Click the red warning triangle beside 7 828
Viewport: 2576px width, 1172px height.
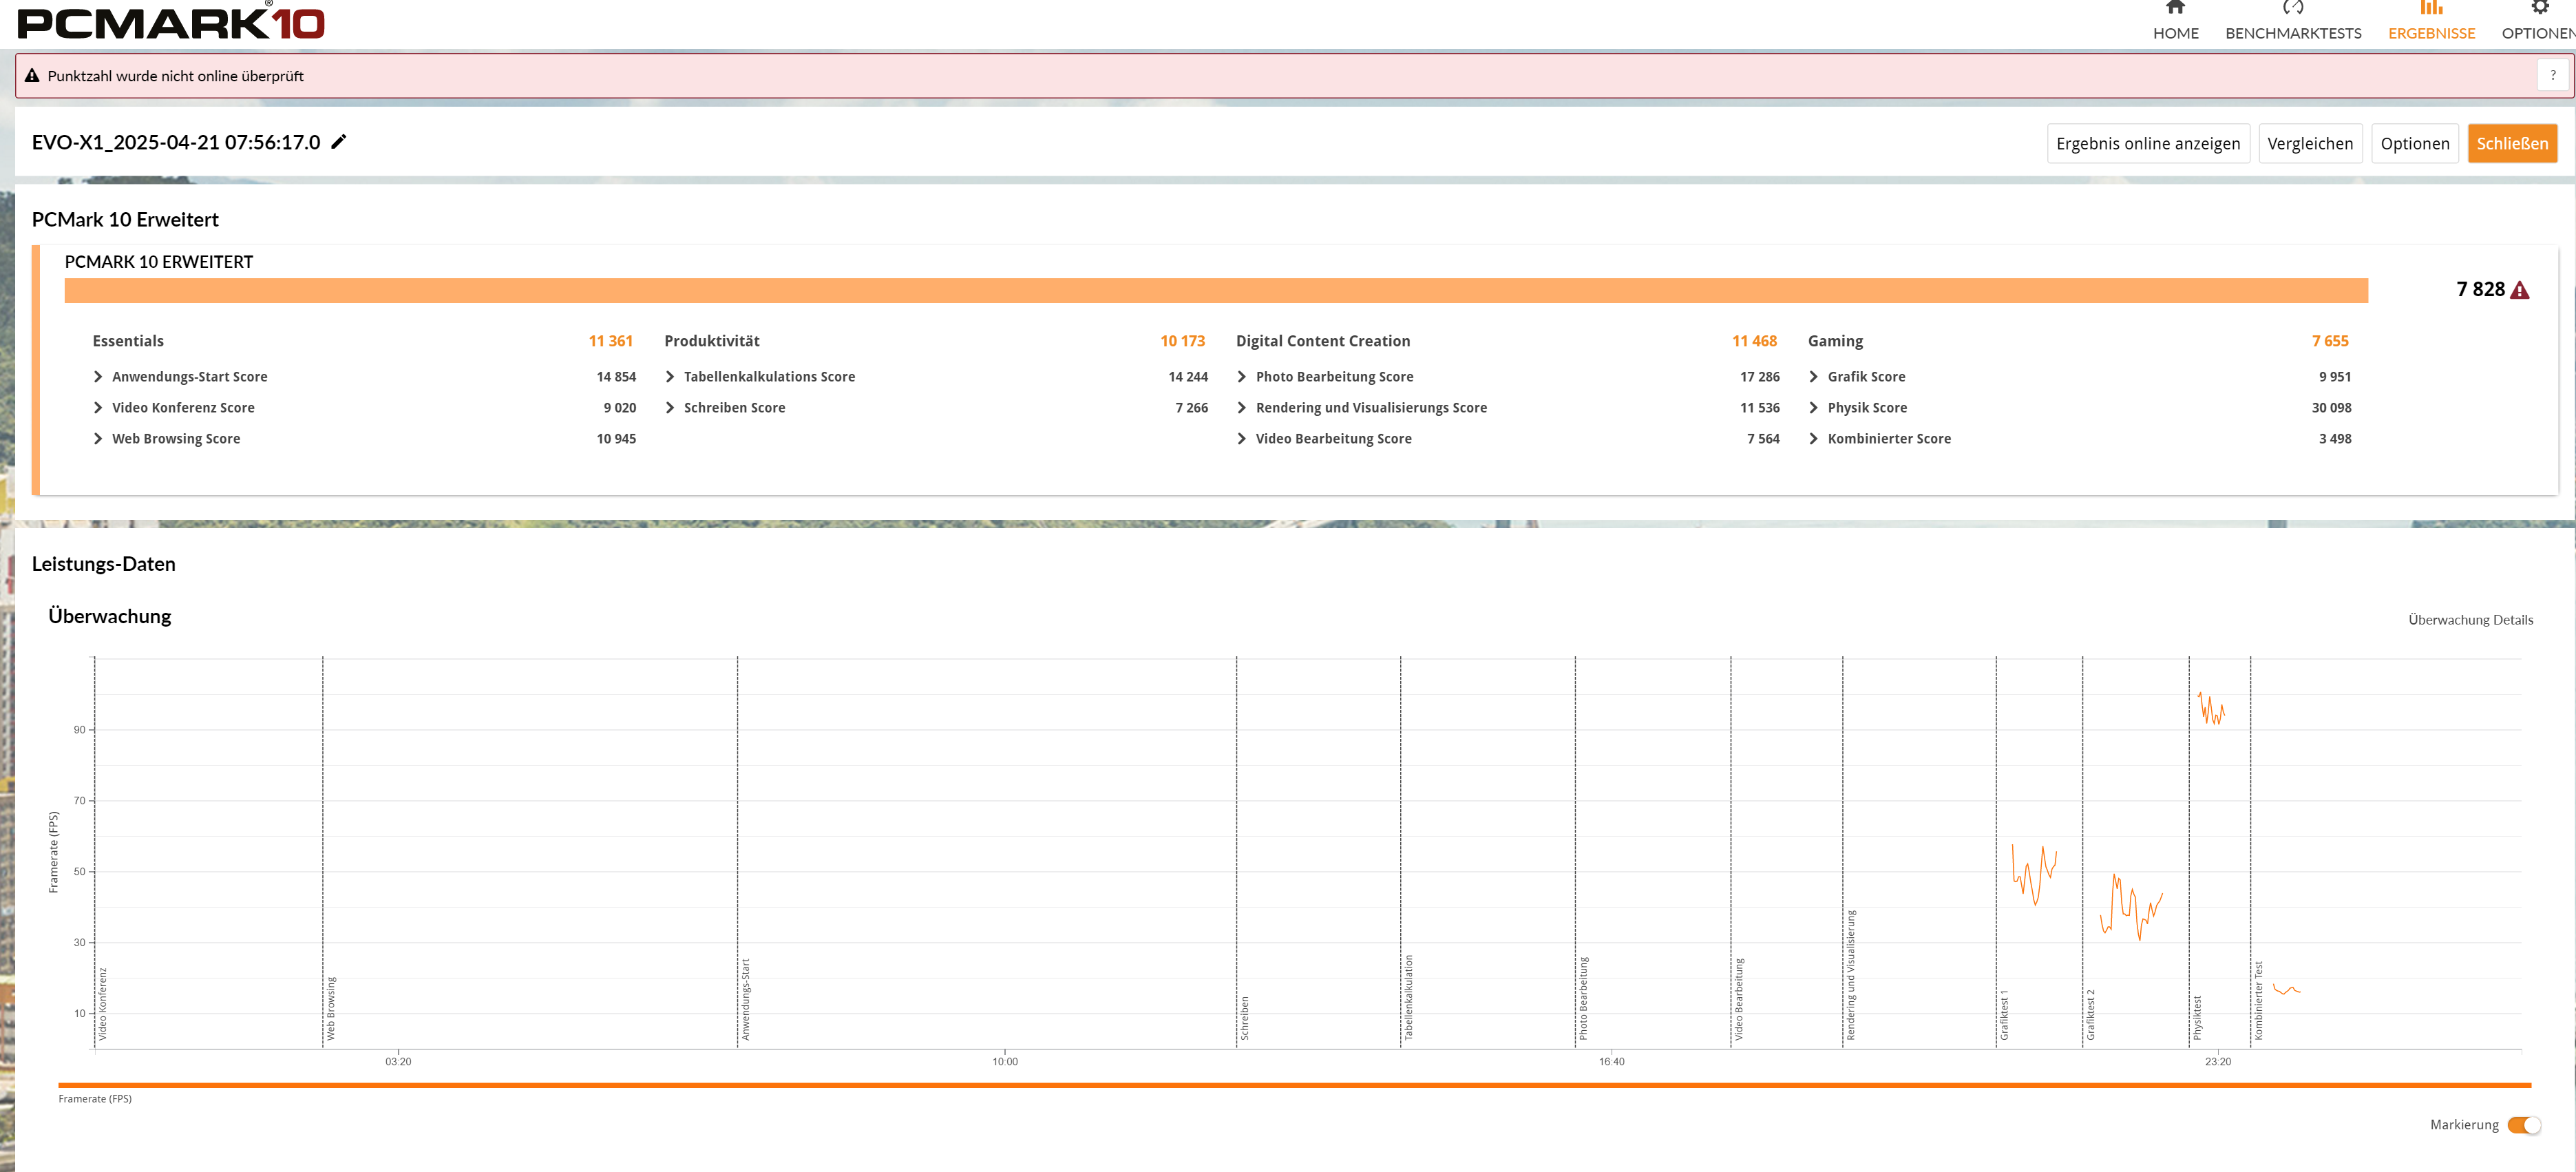(x=2520, y=290)
